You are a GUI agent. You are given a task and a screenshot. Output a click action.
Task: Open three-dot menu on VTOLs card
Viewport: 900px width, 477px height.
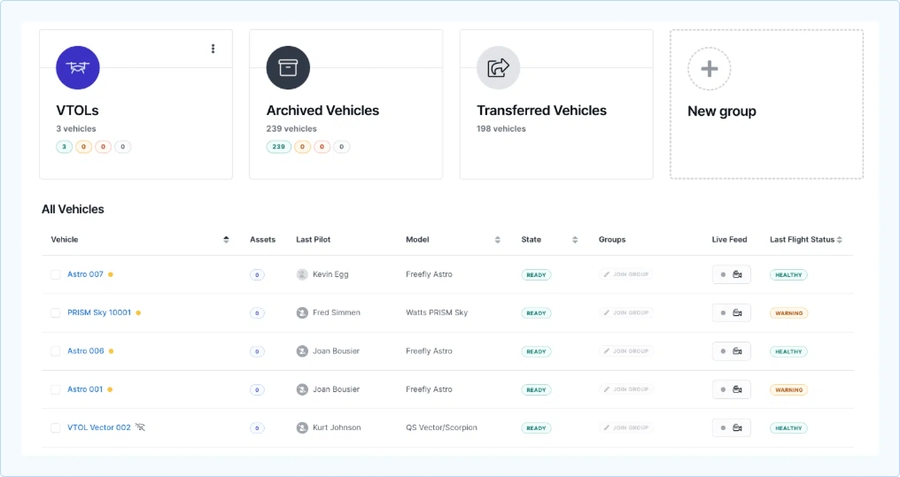pos(213,49)
